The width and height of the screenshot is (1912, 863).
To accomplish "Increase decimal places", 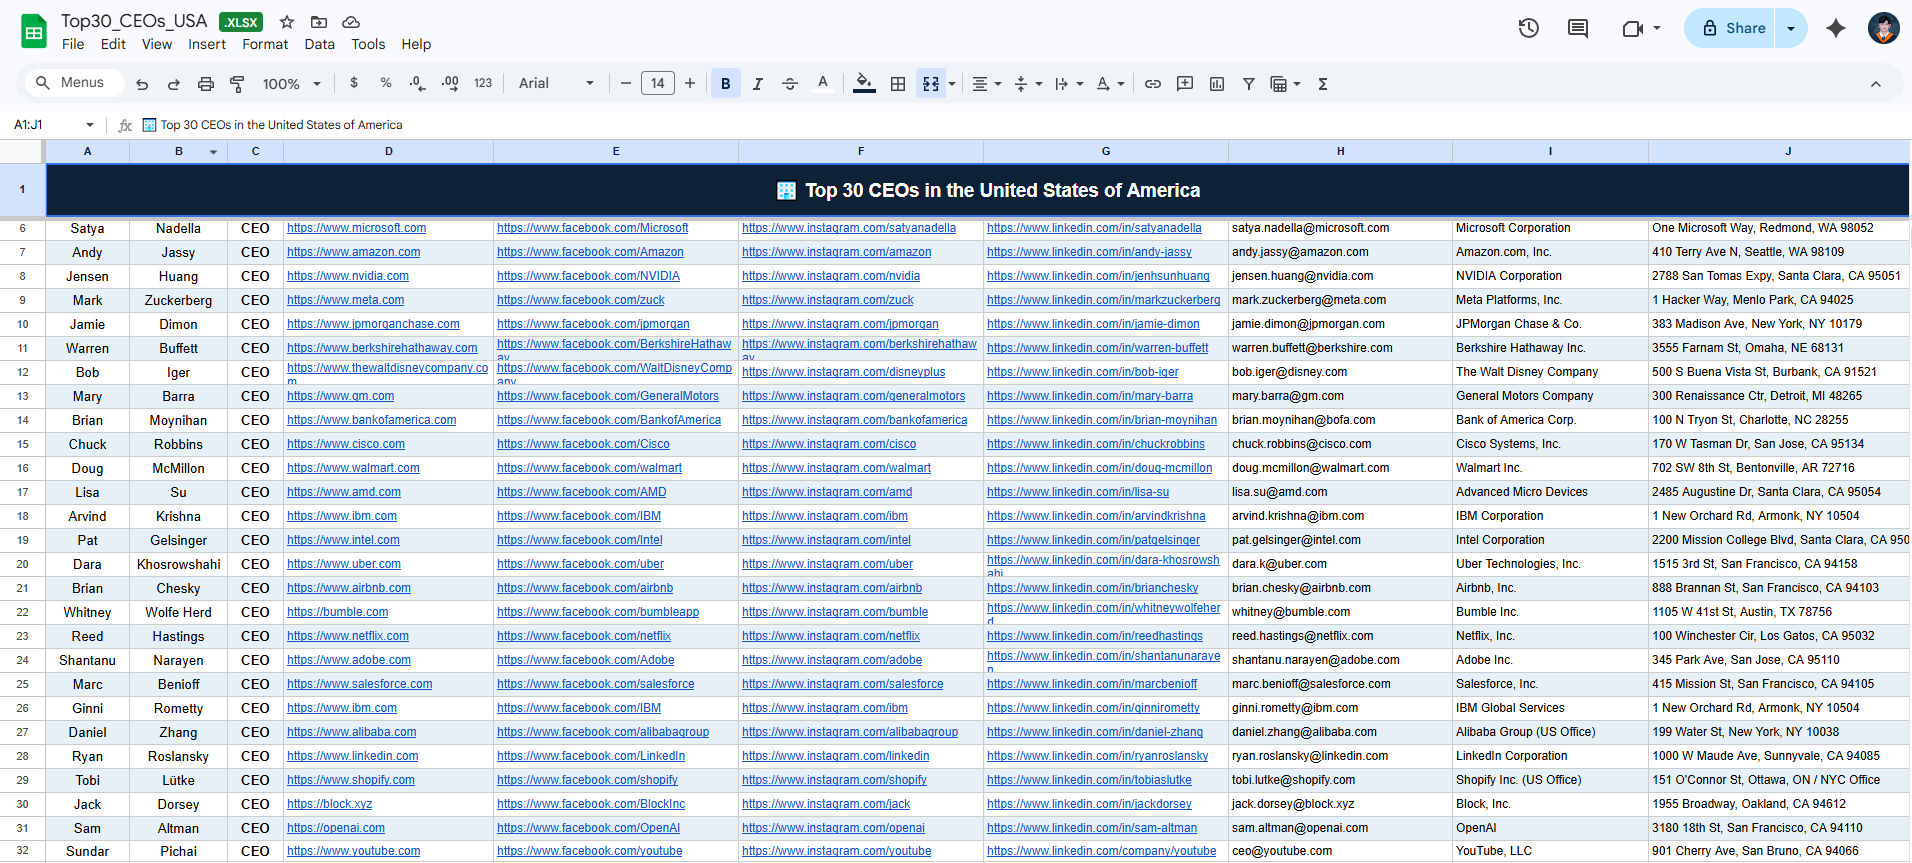I will click(x=450, y=83).
